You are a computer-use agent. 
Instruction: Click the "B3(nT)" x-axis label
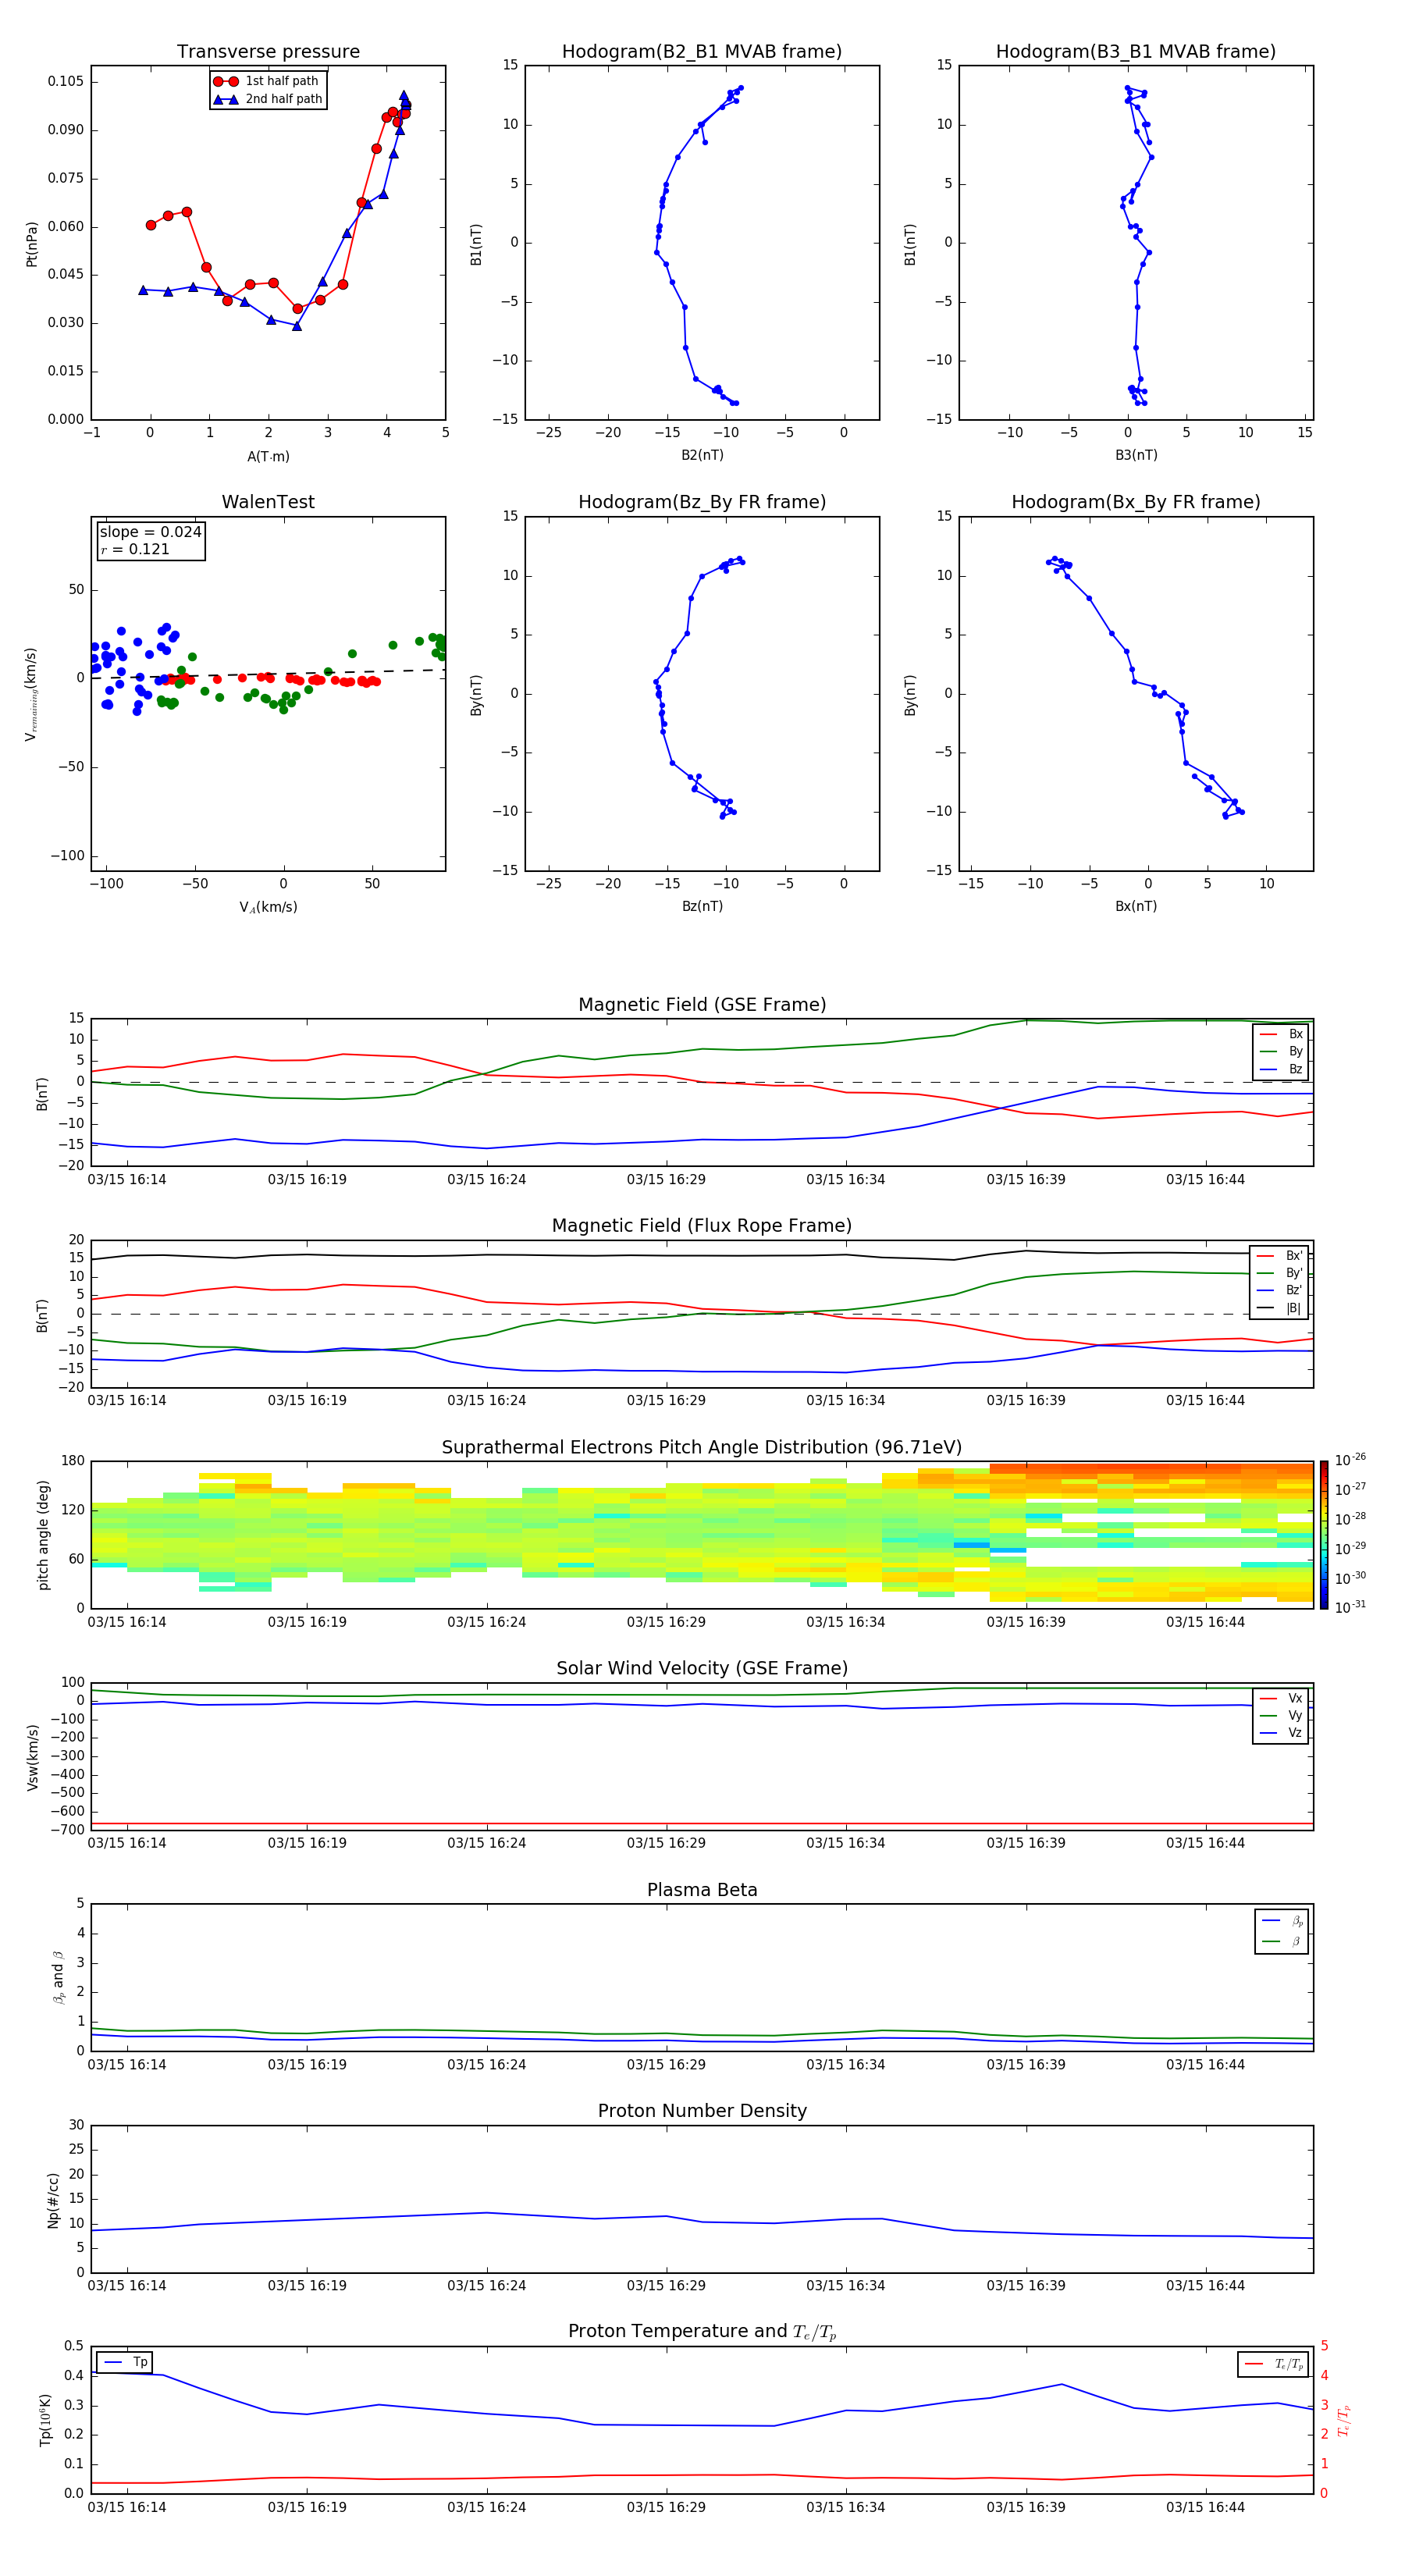1136,455
